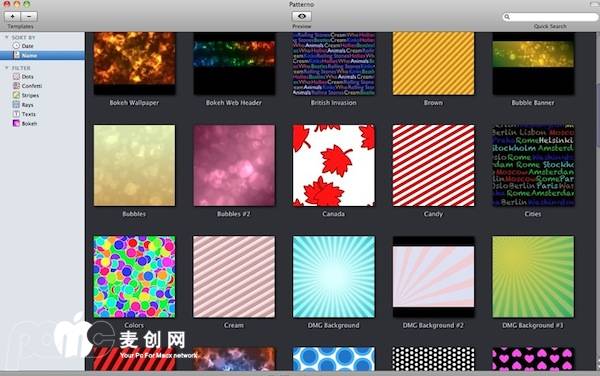Viewport: 600px width, 376px height.
Task: Select the black white dots thumbnail
Action: (x=434, y=359)
